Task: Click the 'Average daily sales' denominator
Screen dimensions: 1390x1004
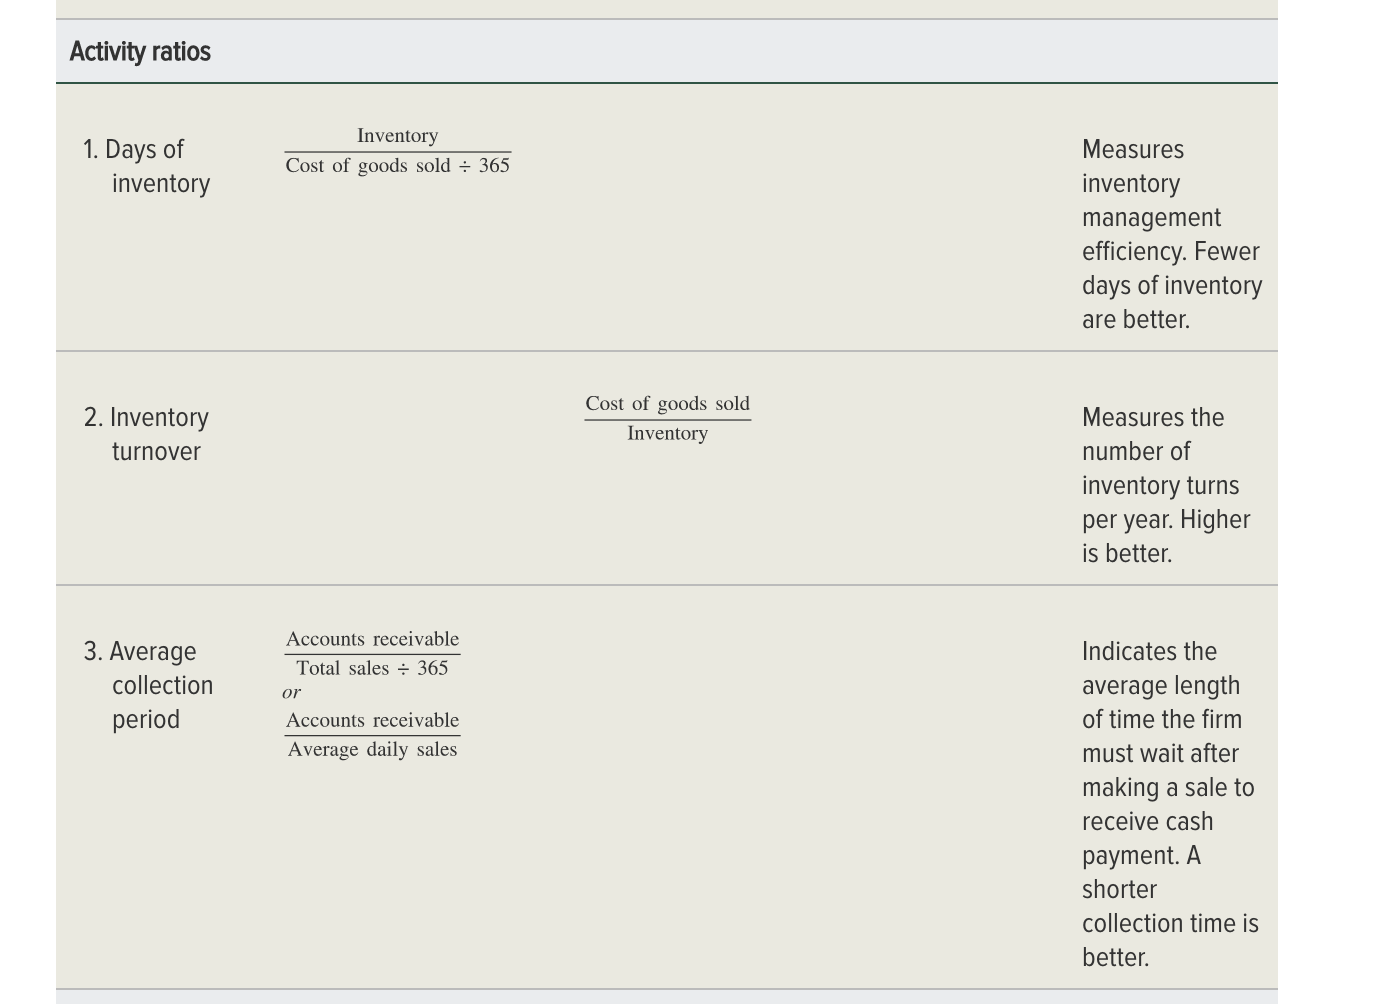Action: click(x=372, y=749)
